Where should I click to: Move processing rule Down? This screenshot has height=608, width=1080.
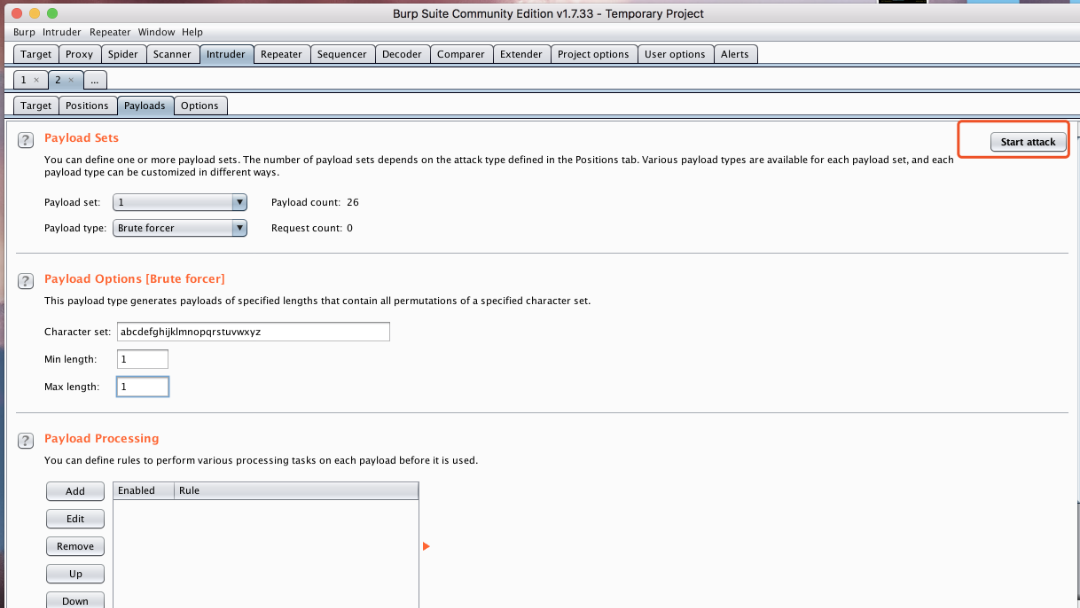pos(75,600)
